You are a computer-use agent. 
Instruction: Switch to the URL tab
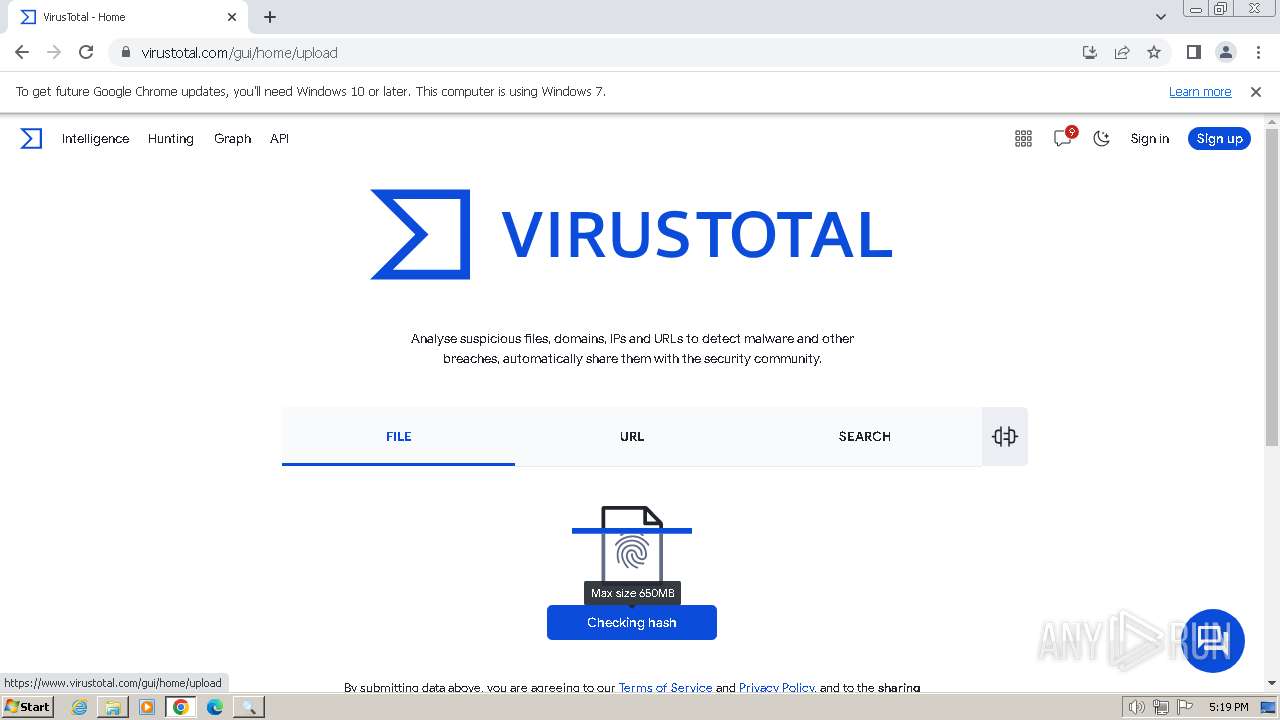(632, 436)
